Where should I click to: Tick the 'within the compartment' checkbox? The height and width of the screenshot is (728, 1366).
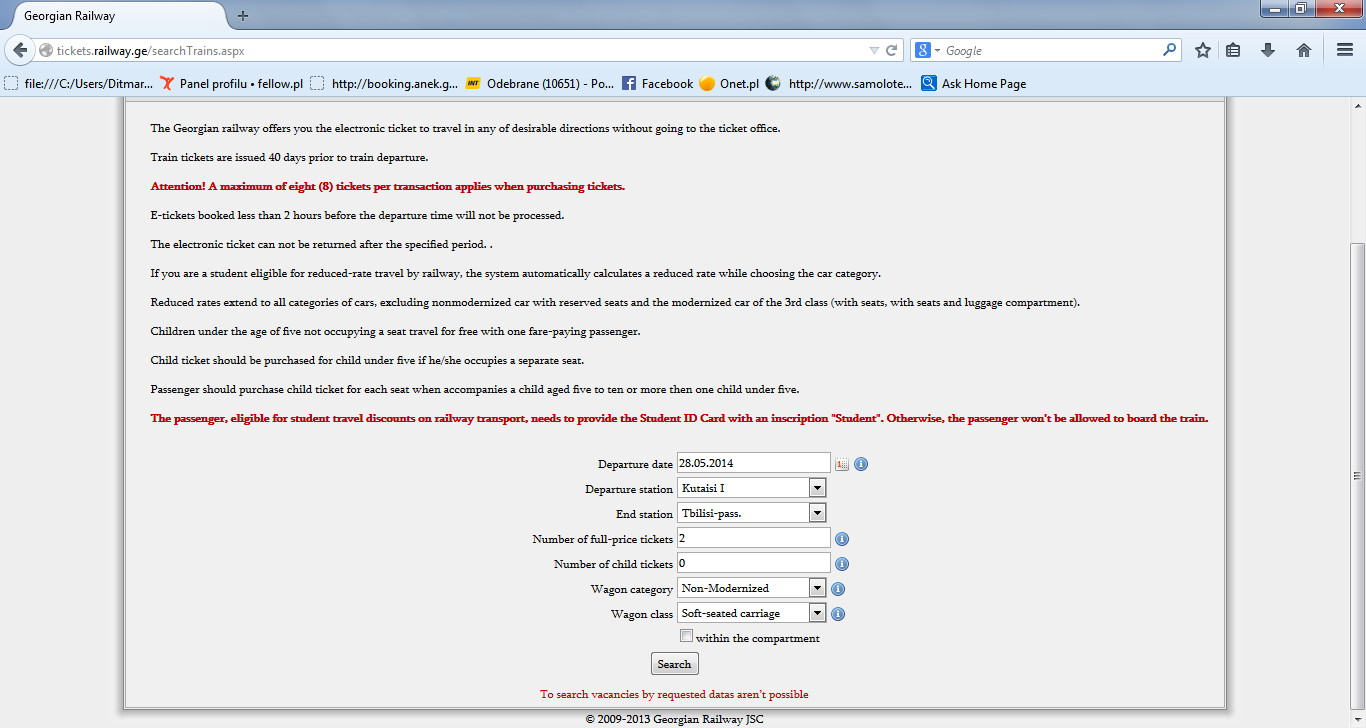pos(686,636)
